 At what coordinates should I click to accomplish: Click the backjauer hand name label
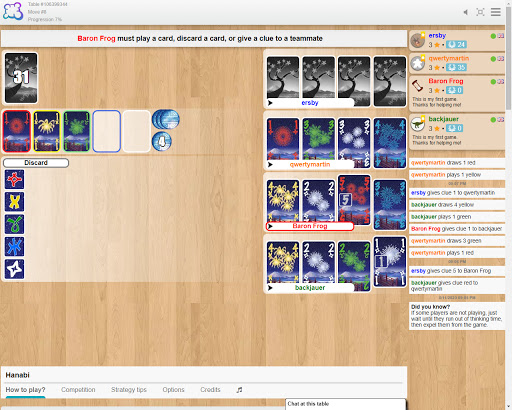tap(310, 287)
